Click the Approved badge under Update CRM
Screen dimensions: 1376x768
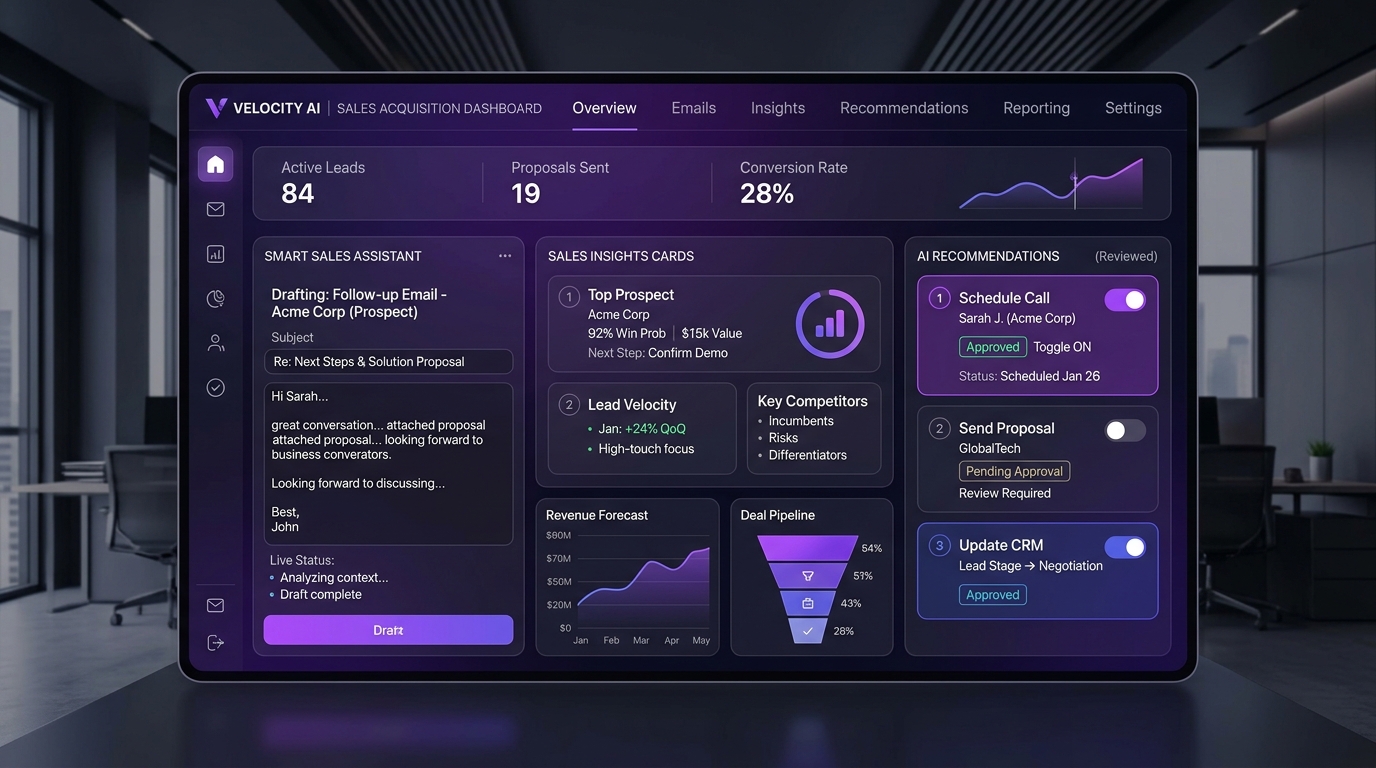993,595
